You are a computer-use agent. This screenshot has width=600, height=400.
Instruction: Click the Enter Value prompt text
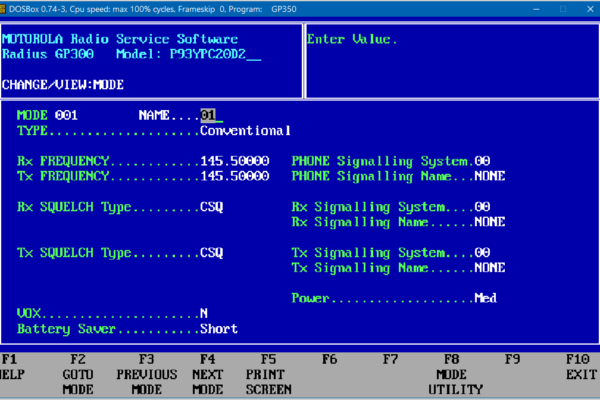pos(352,39)
